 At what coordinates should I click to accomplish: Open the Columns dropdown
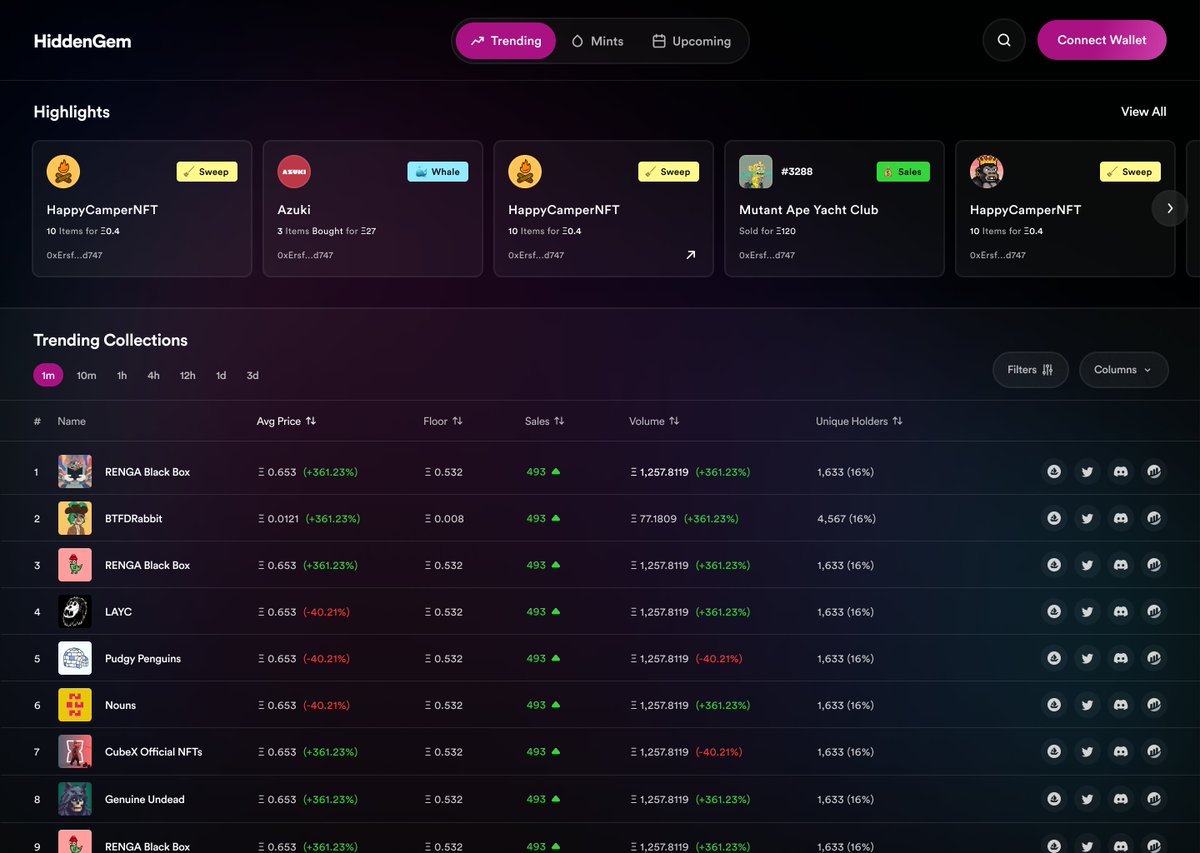[1123, 370]
